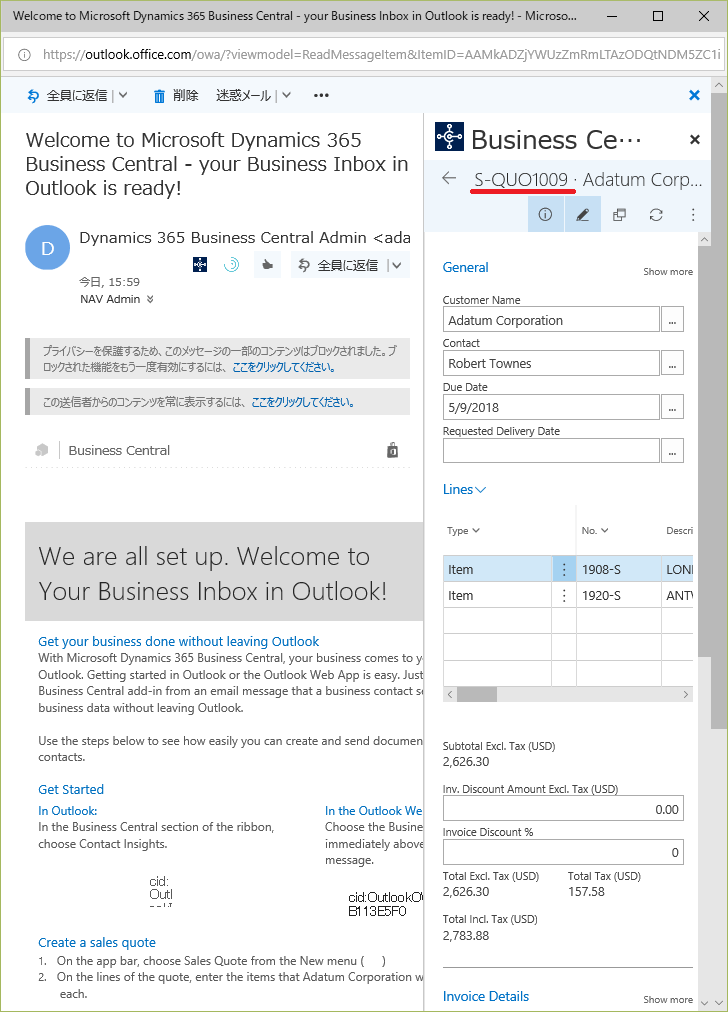
Task: Select the Item type cell in the 1908-S row
Action: click(497, 569)
